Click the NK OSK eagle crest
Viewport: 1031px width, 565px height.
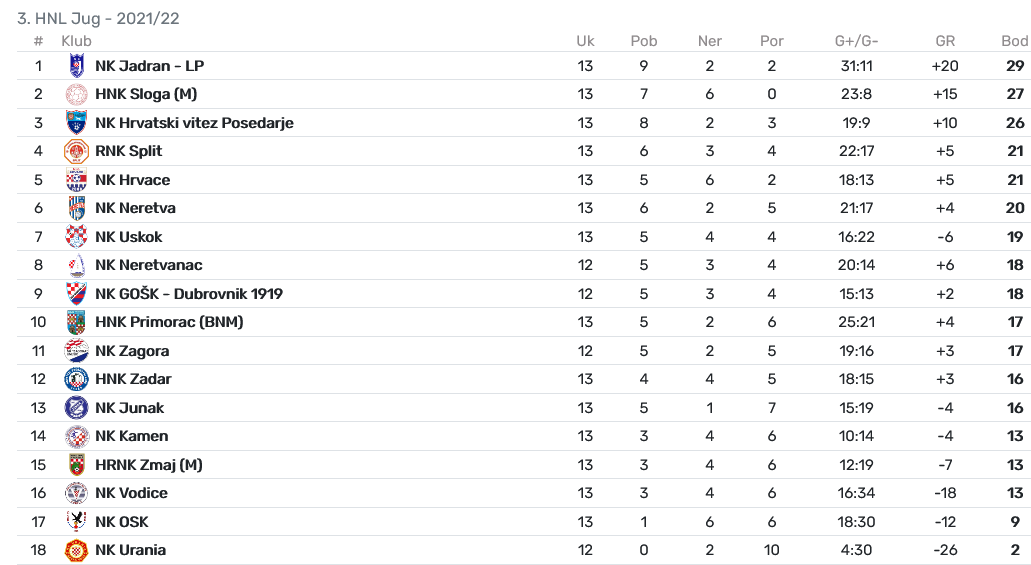pos(76,522)
